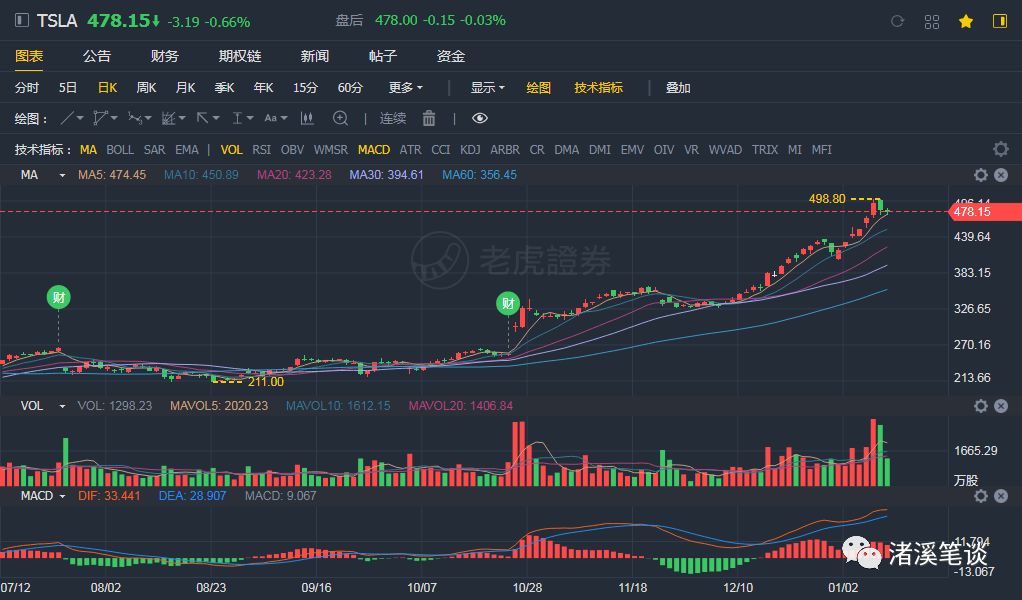Select the Fibonacci retracement tool
Viewport: 1022px width, 600px height.
(168, 118)
